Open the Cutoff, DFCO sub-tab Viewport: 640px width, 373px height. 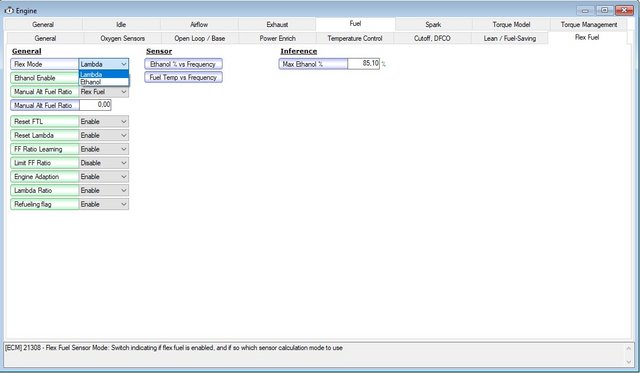point(432,38)
